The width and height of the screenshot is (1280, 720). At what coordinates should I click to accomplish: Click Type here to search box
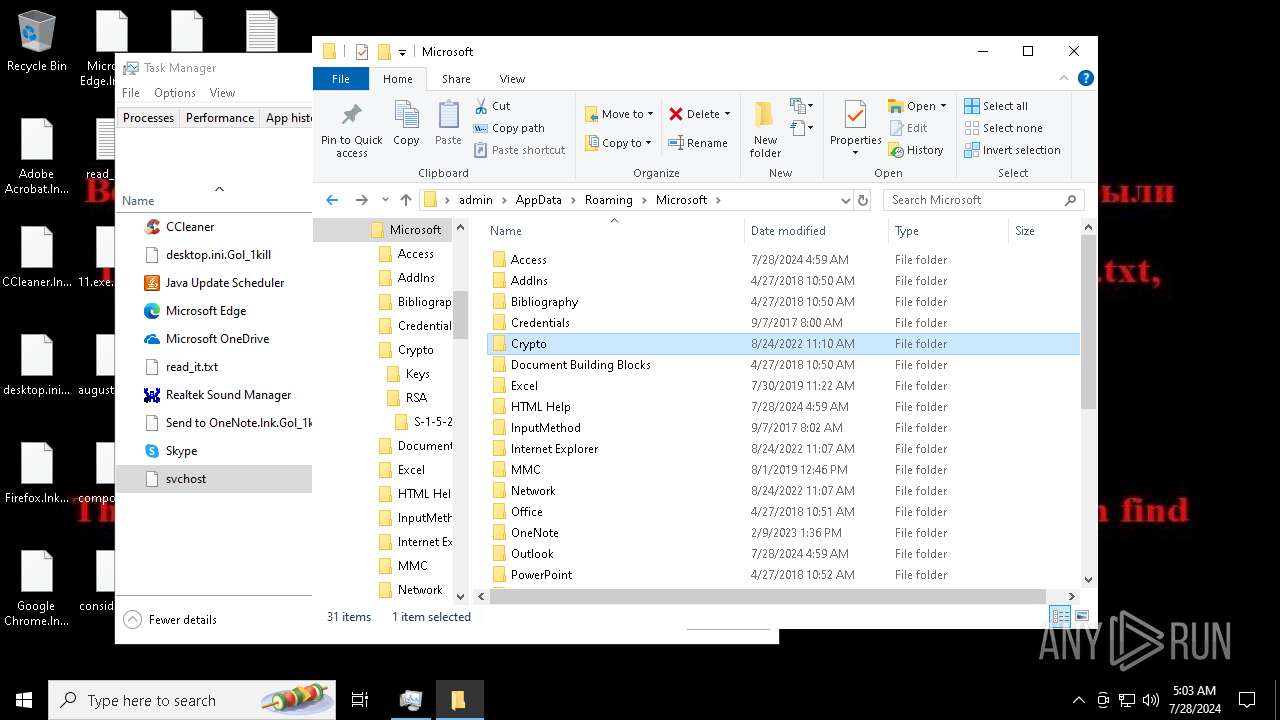pyautogui.click(x=192, y=700)
